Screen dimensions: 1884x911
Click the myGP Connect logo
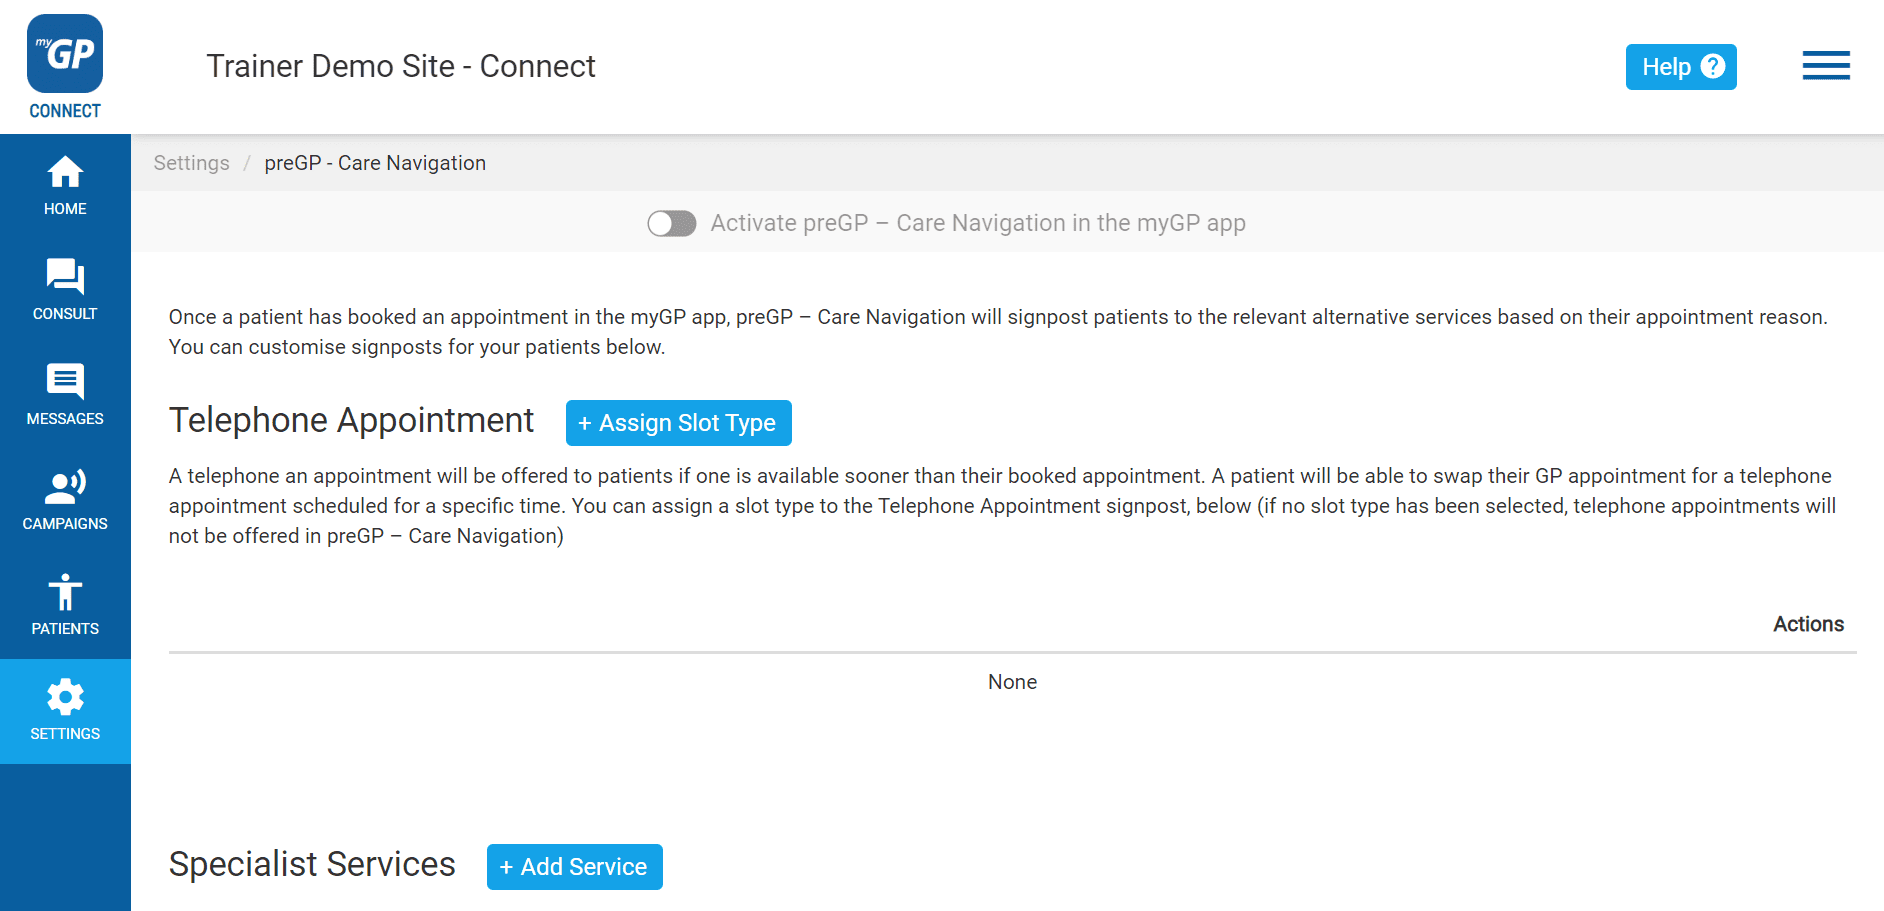(64, 53)
